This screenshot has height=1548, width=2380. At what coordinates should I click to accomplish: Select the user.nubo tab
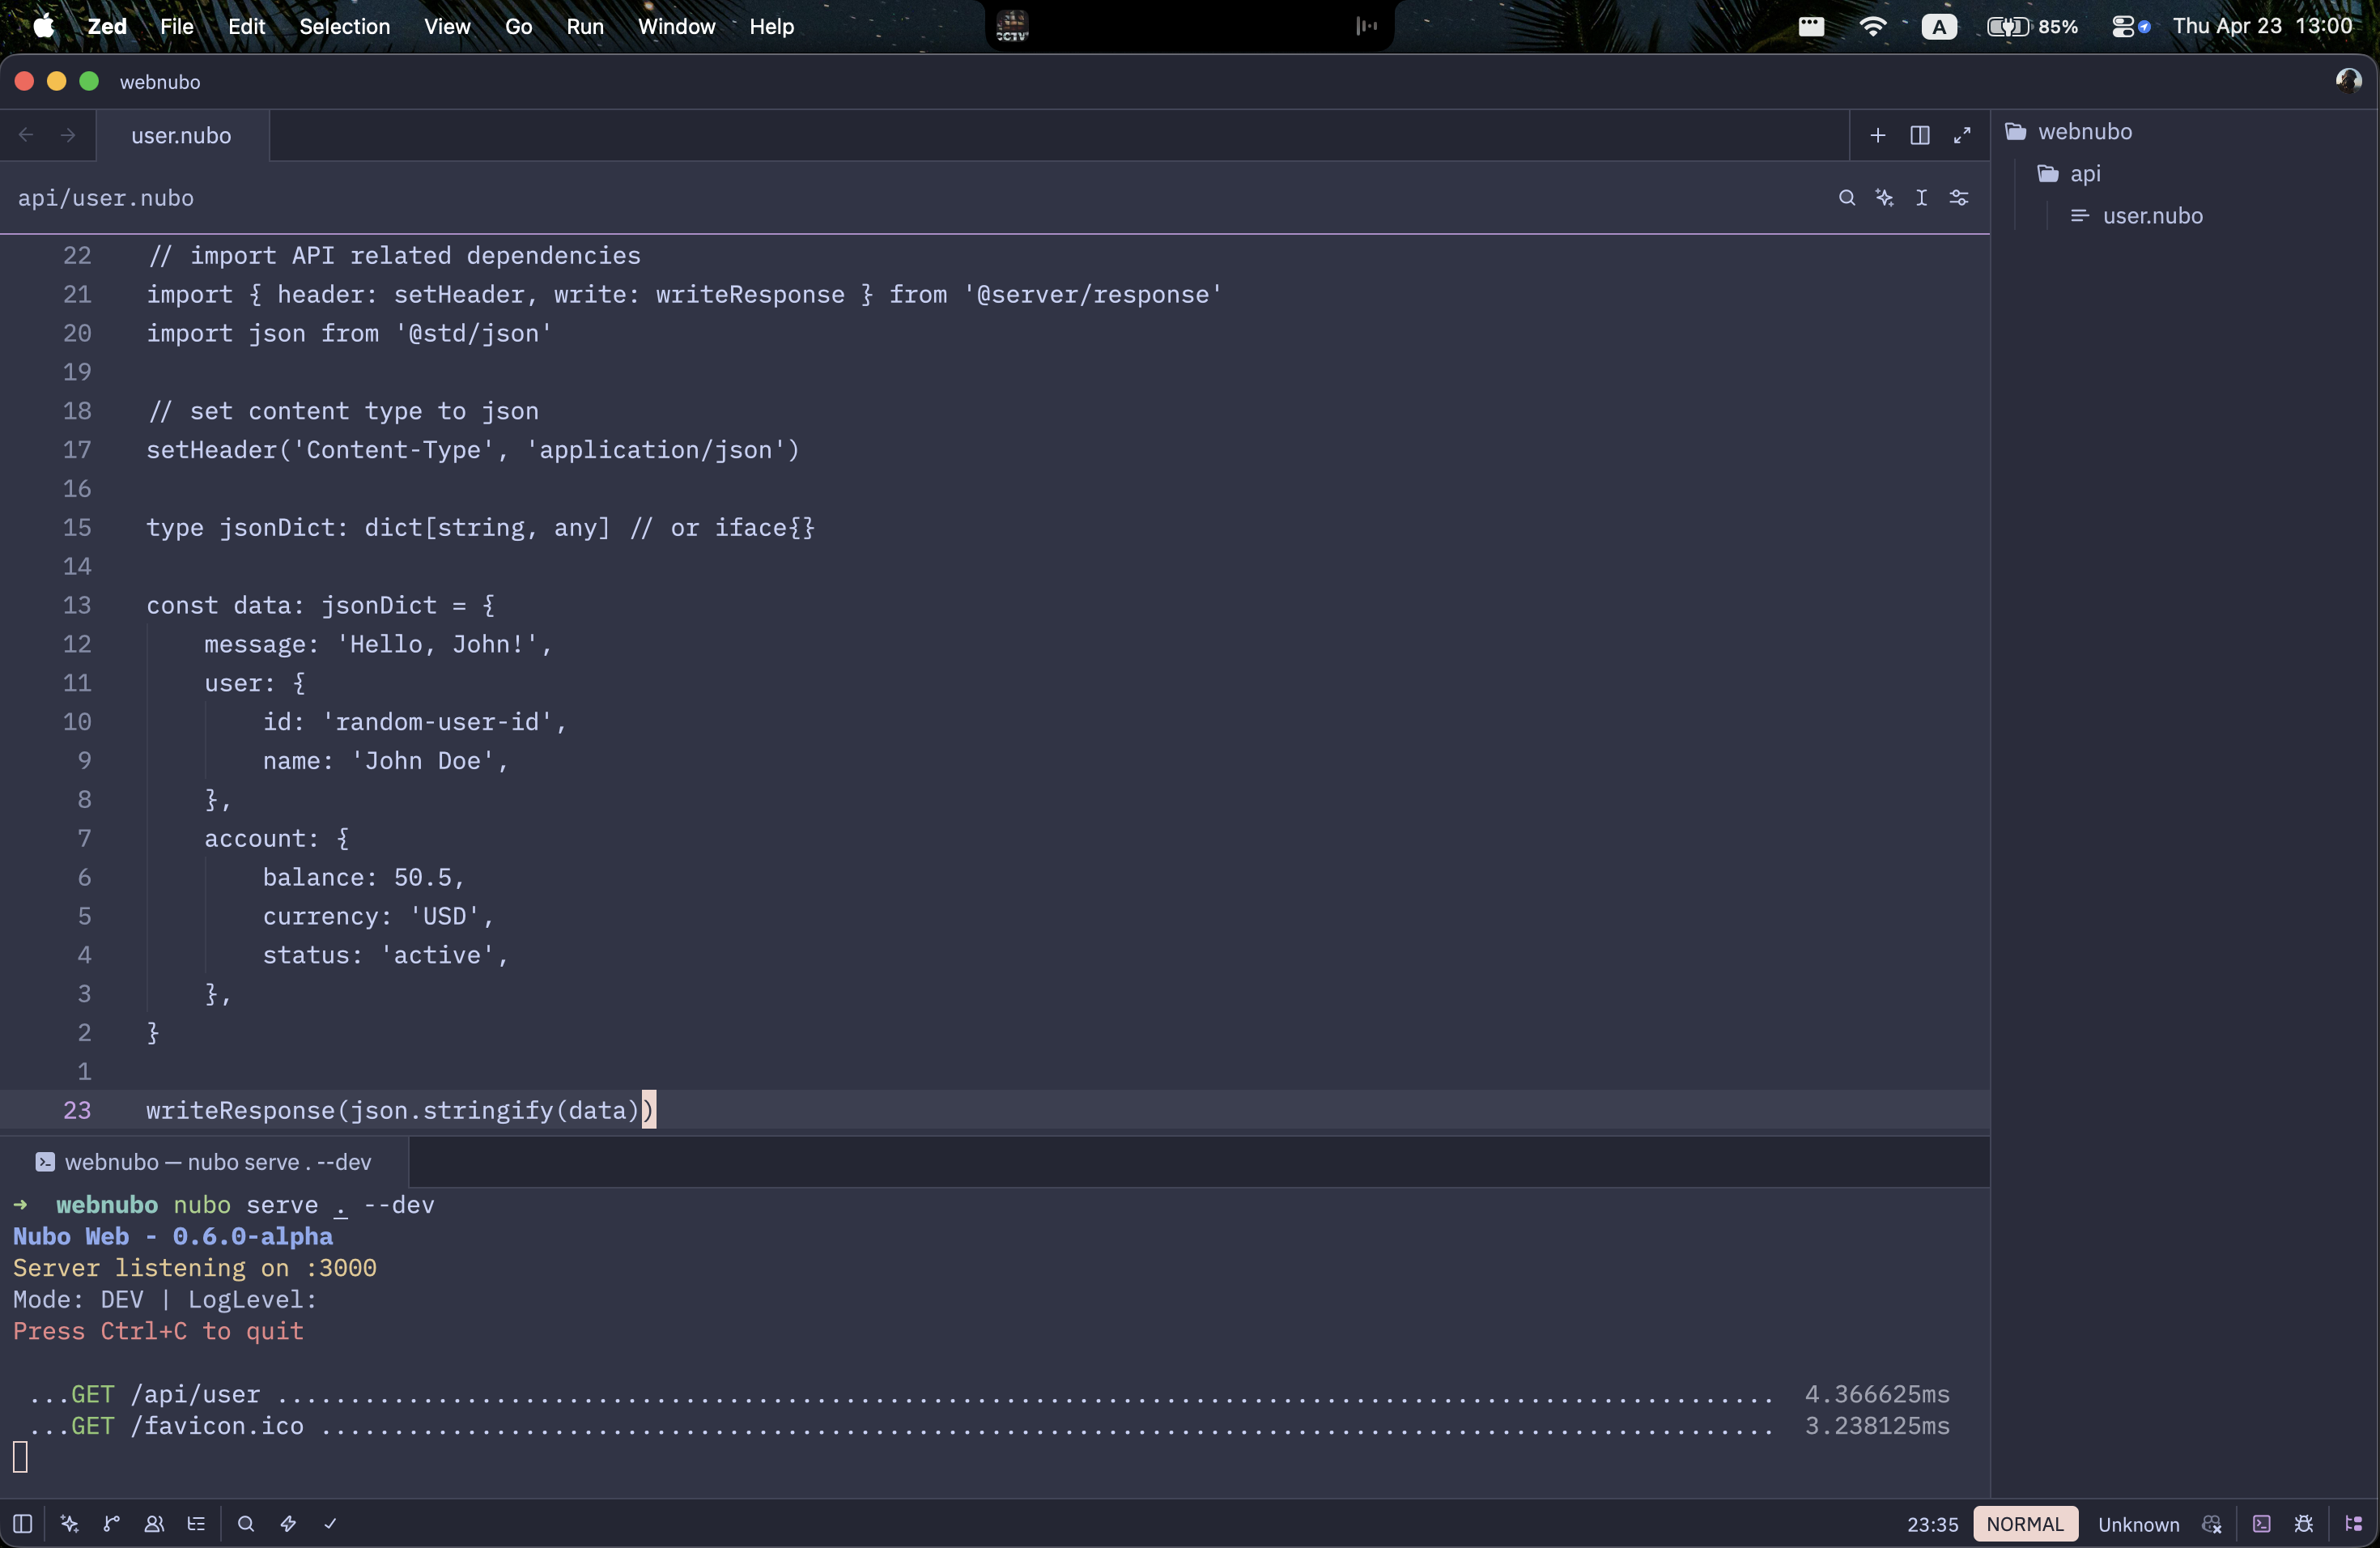180,135
